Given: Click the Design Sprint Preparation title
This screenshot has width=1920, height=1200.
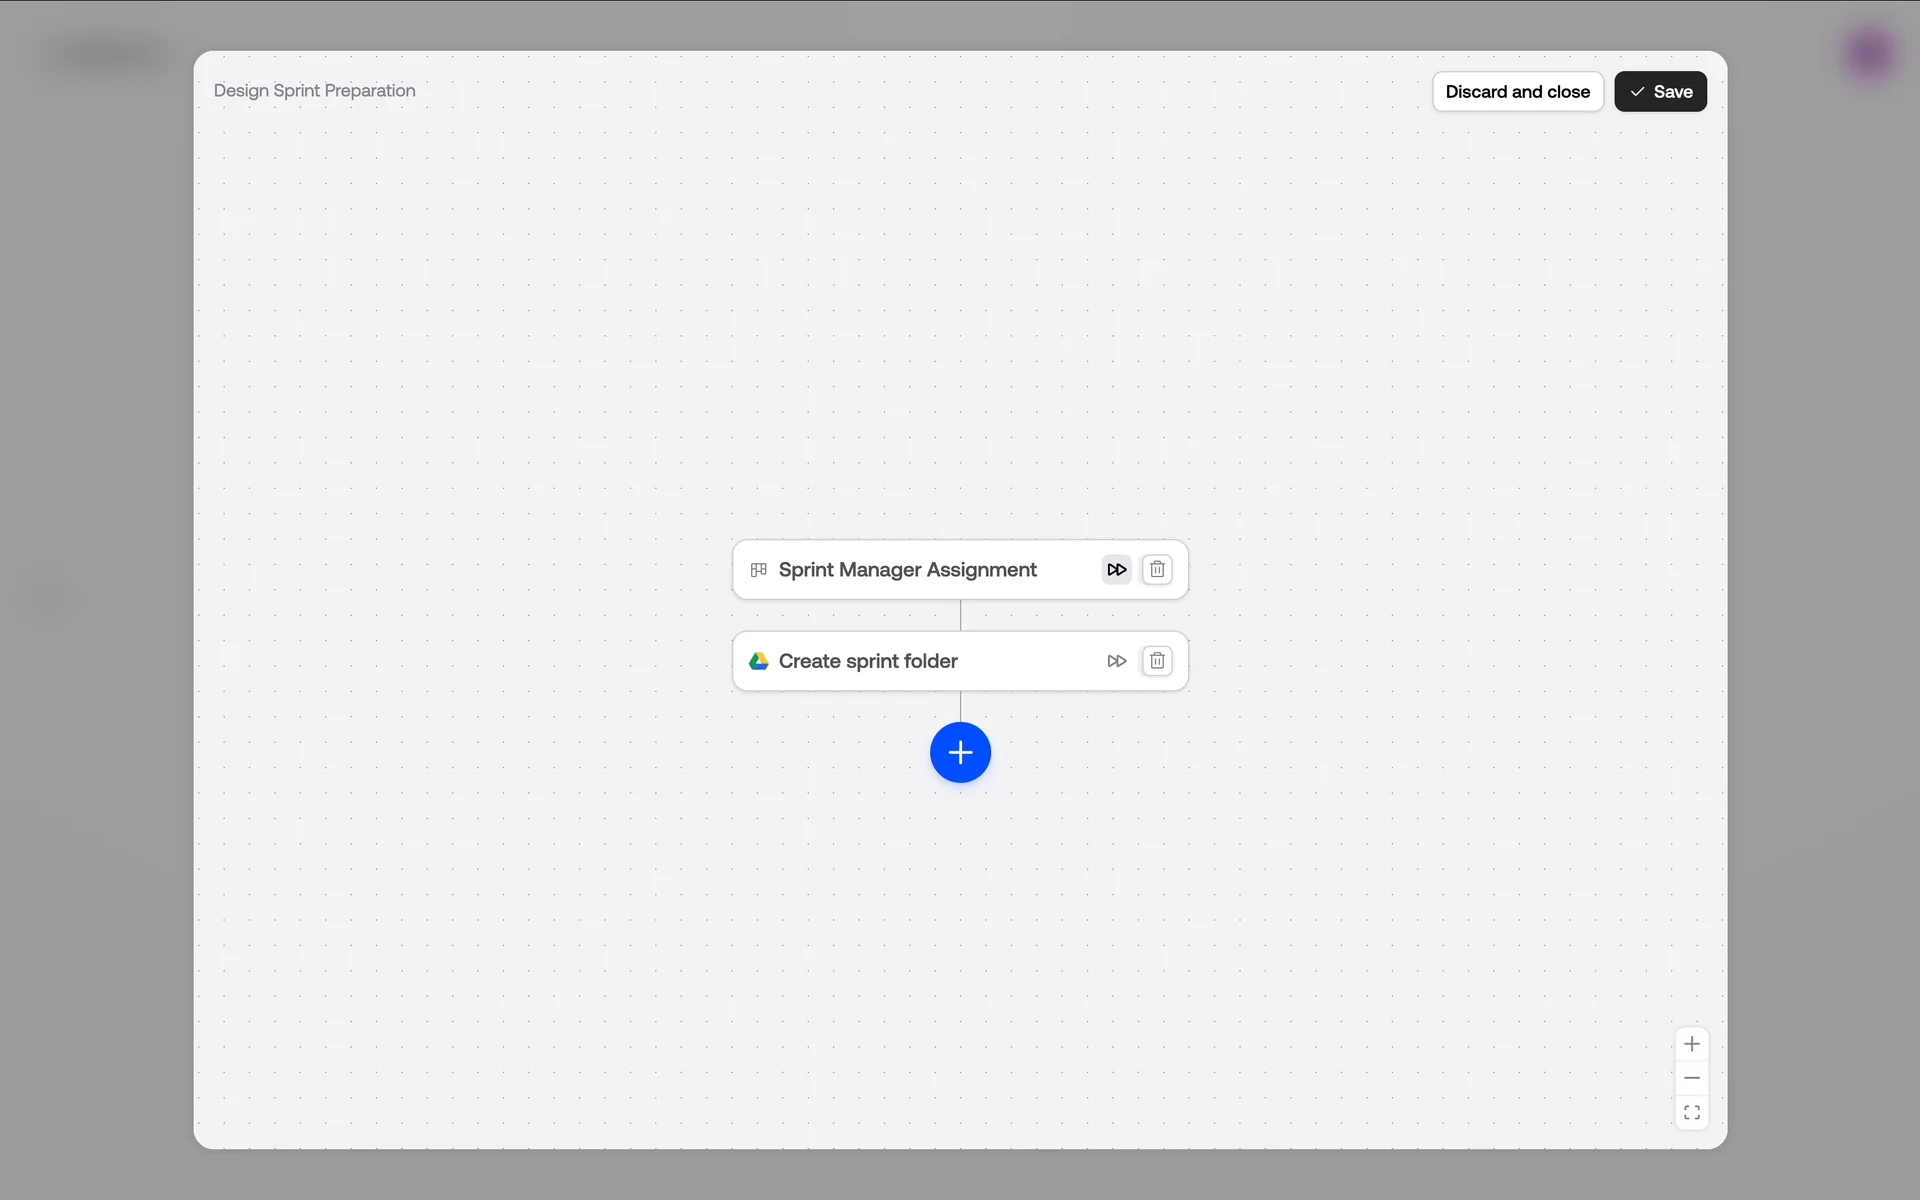Looking at the screenshot, I should 314,91.
